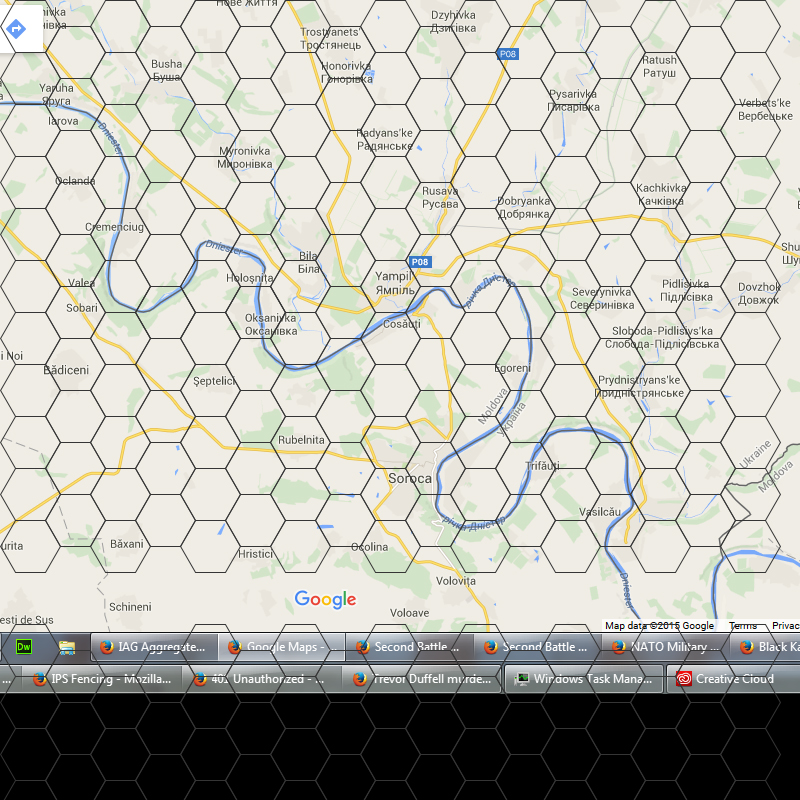Click the Radyans'ke Радянське label
This screenshot has width=800, height=800.
385,139
